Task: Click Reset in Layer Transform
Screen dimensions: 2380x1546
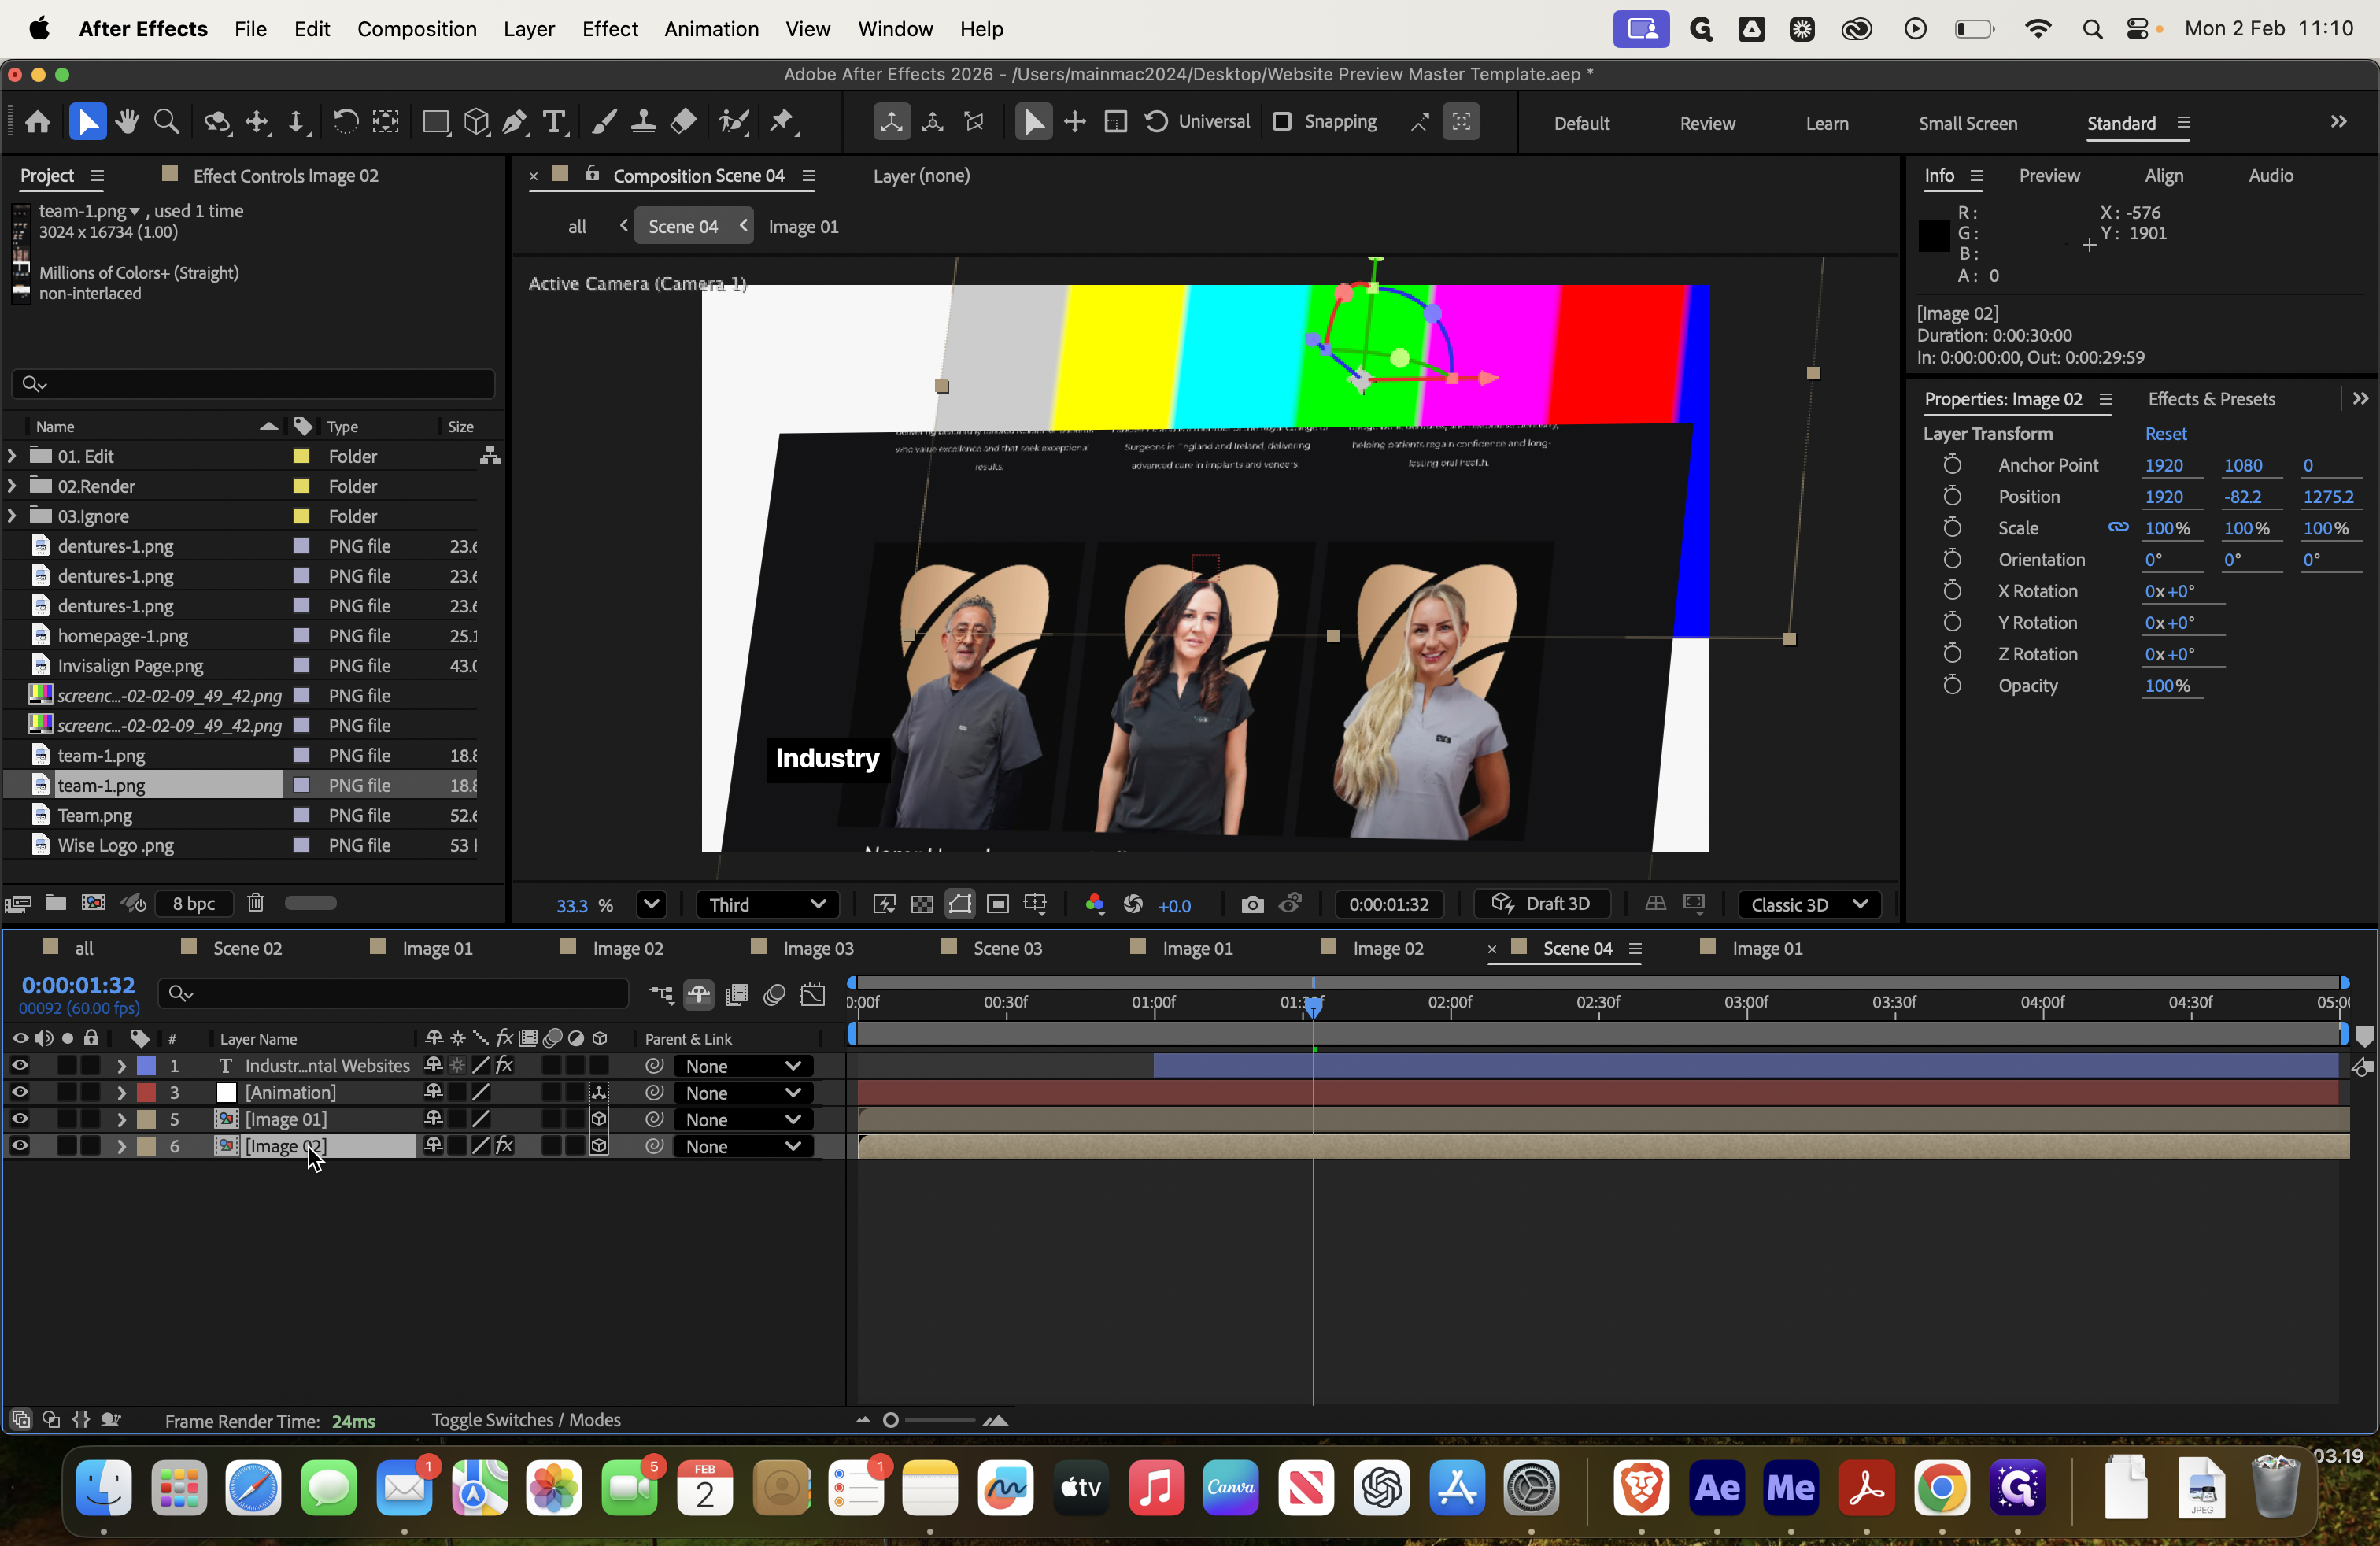Action: point(2165,434)
